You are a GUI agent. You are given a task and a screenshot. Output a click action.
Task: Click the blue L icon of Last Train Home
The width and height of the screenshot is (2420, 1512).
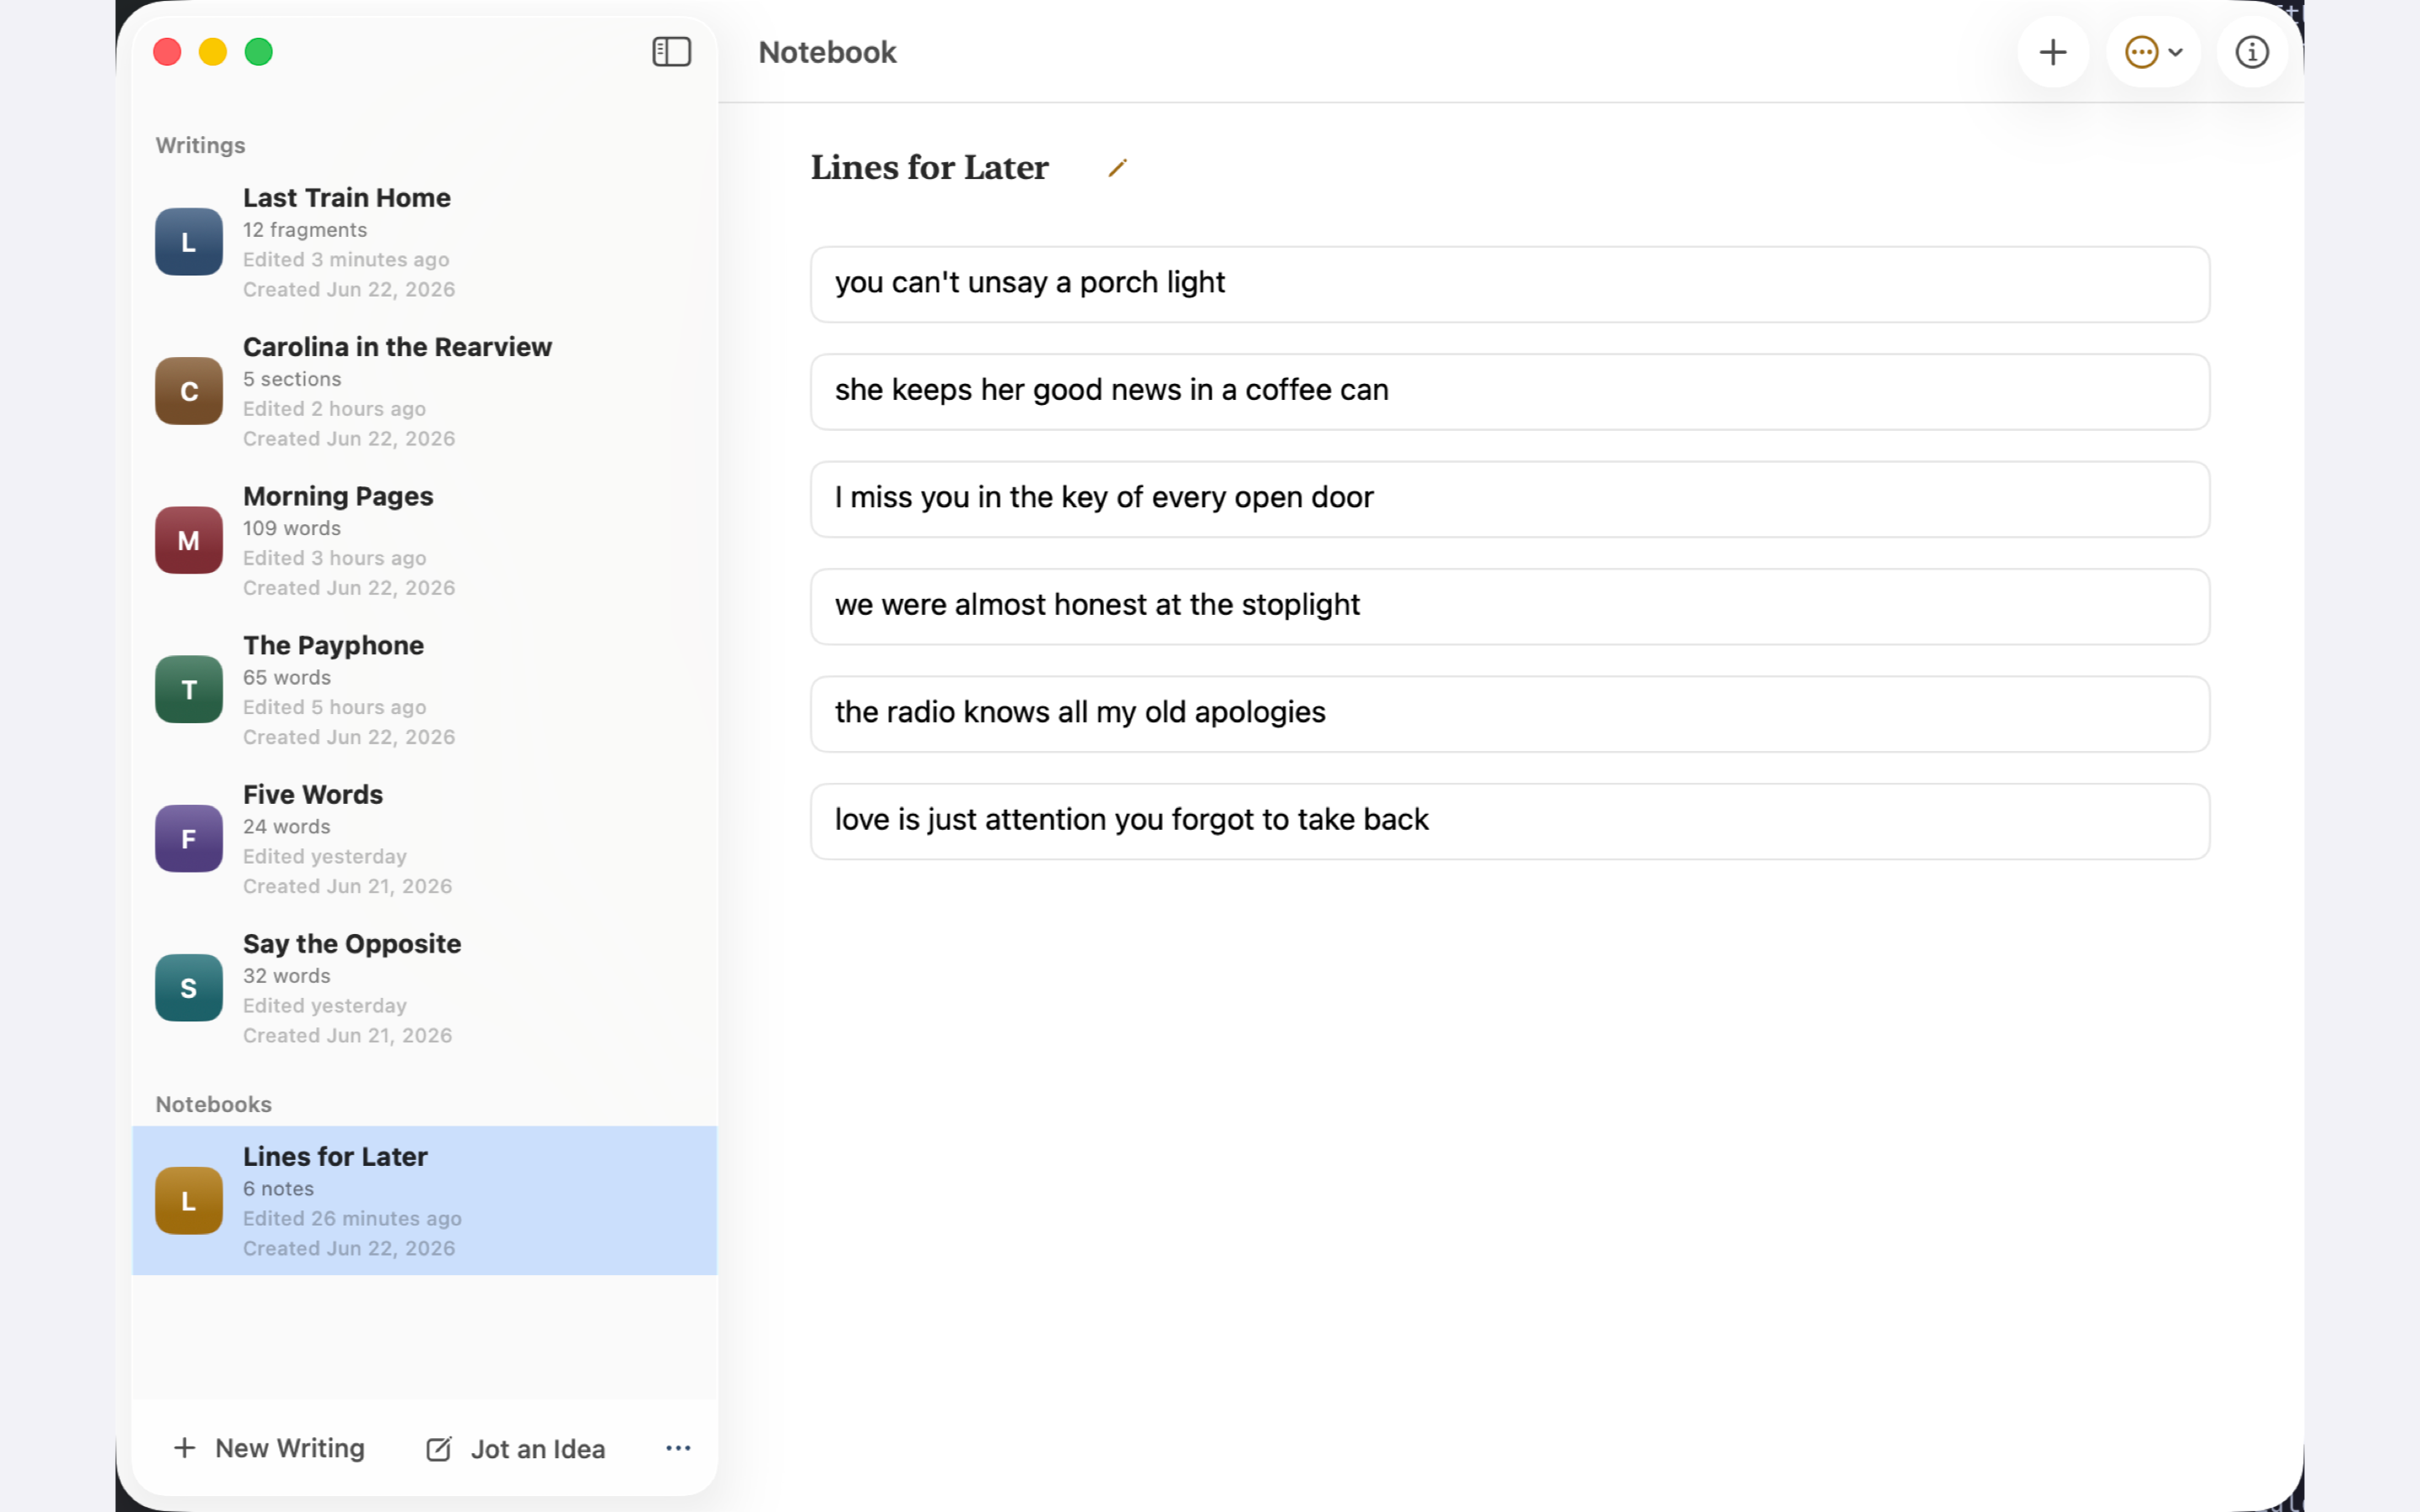[x=188, y=242]
